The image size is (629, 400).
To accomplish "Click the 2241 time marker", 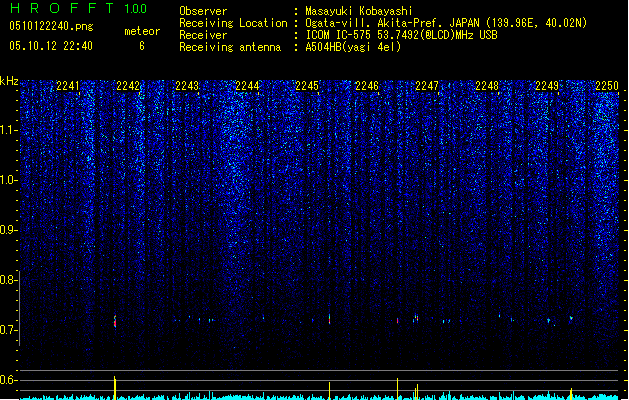I will coord(68,86).
